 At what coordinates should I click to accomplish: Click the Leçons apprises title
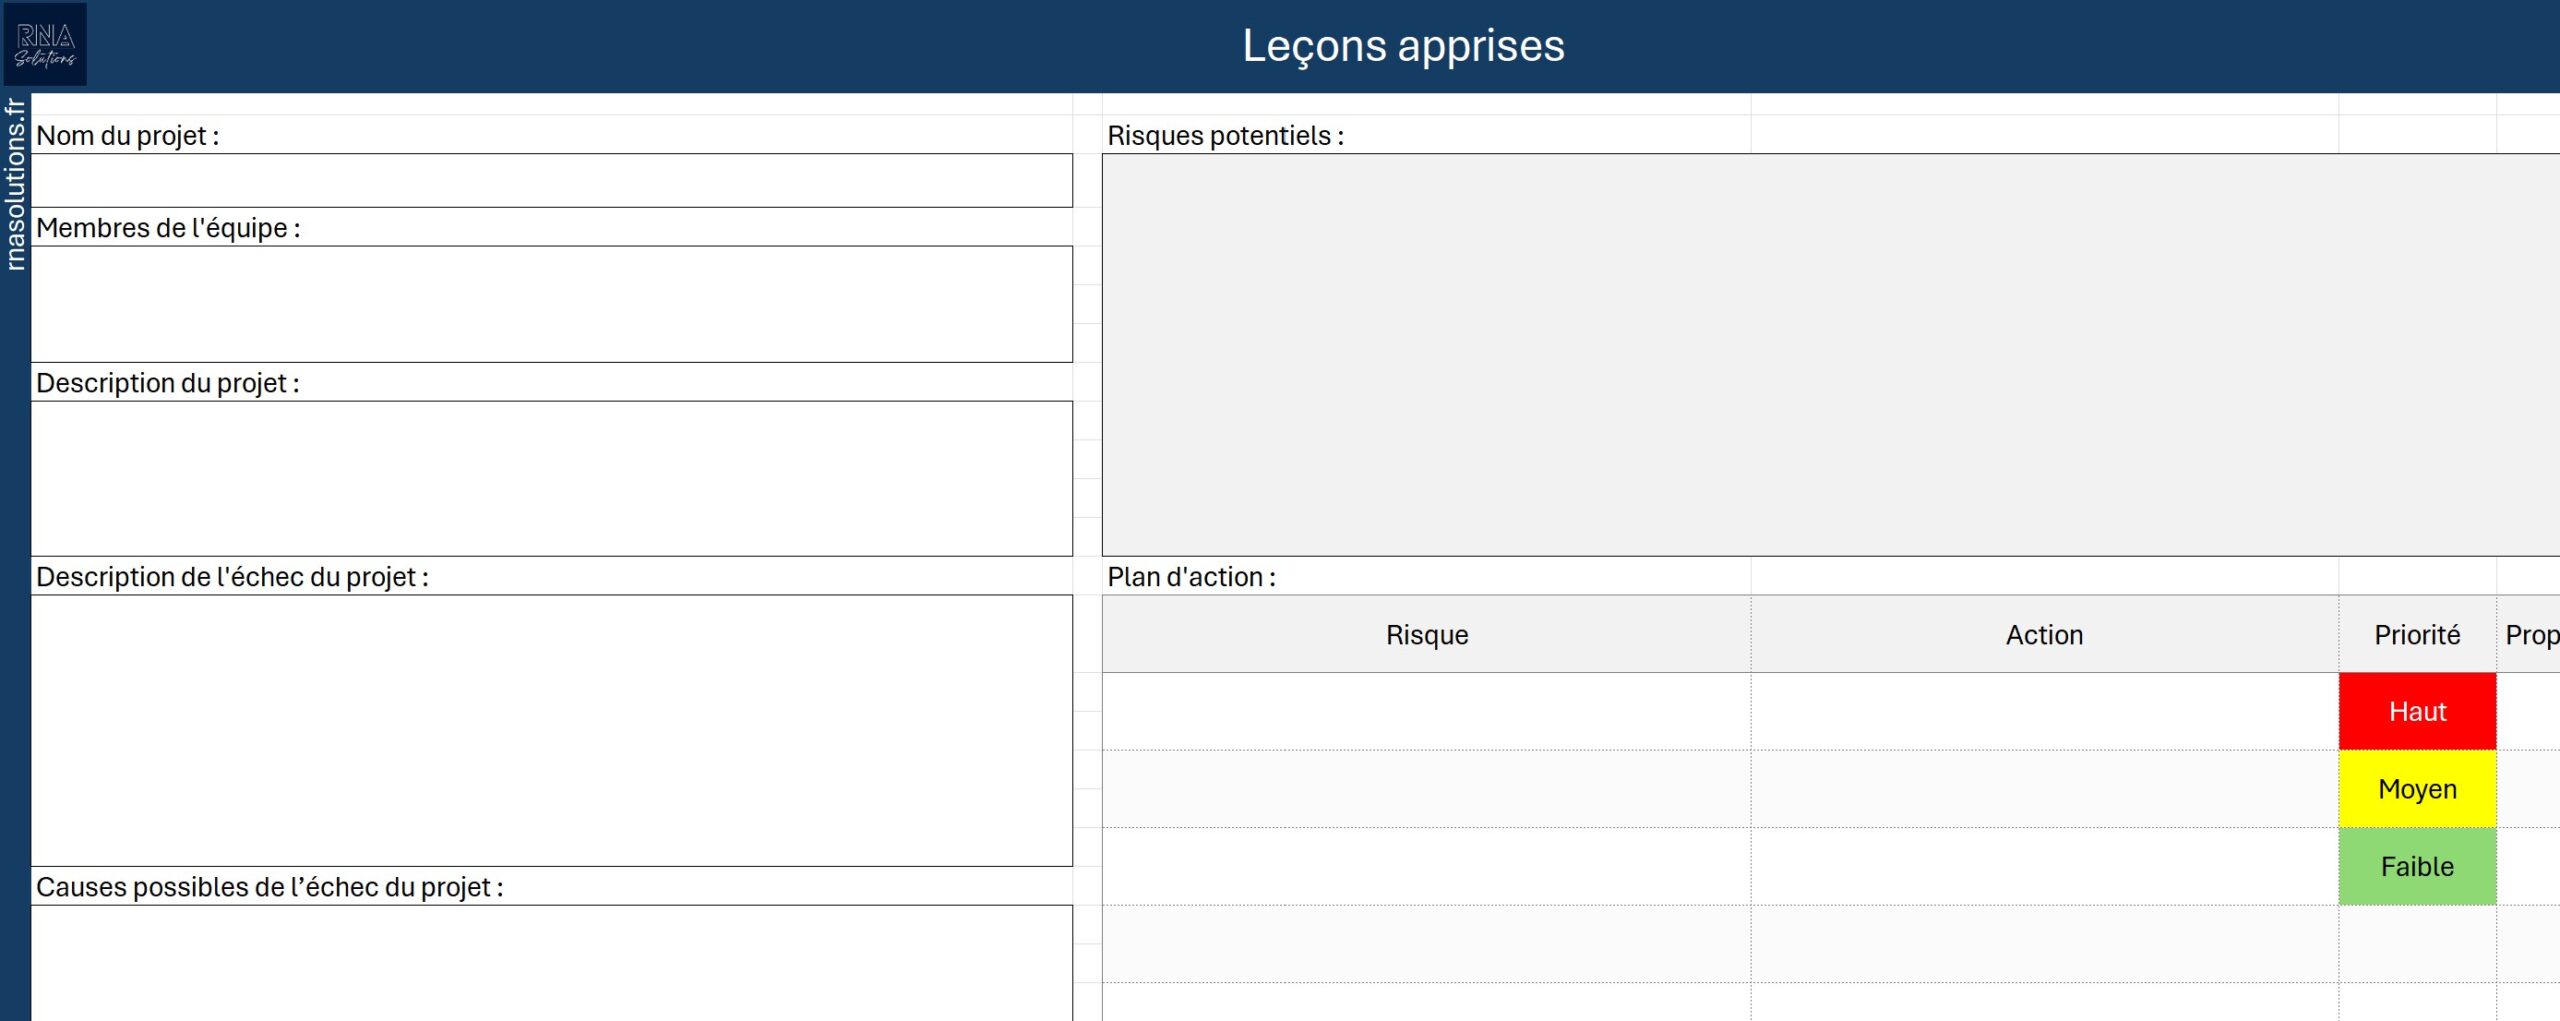coord(1402,46)
